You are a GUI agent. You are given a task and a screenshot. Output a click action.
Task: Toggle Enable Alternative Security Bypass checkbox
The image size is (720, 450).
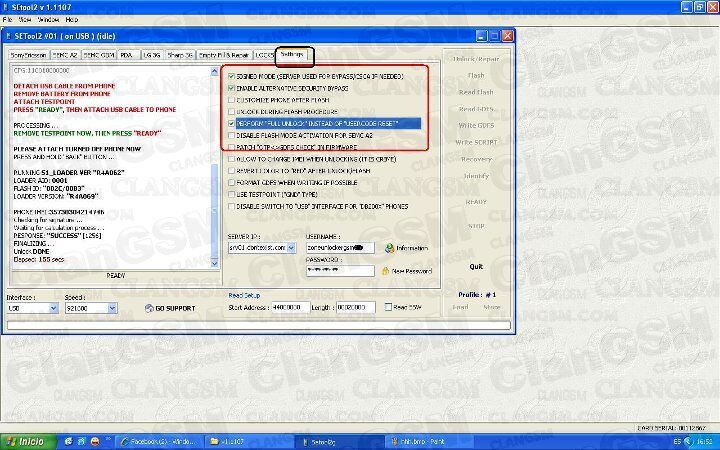231,88
